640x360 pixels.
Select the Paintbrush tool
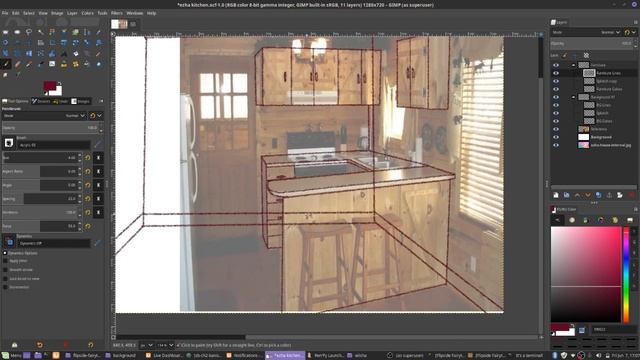6,64
